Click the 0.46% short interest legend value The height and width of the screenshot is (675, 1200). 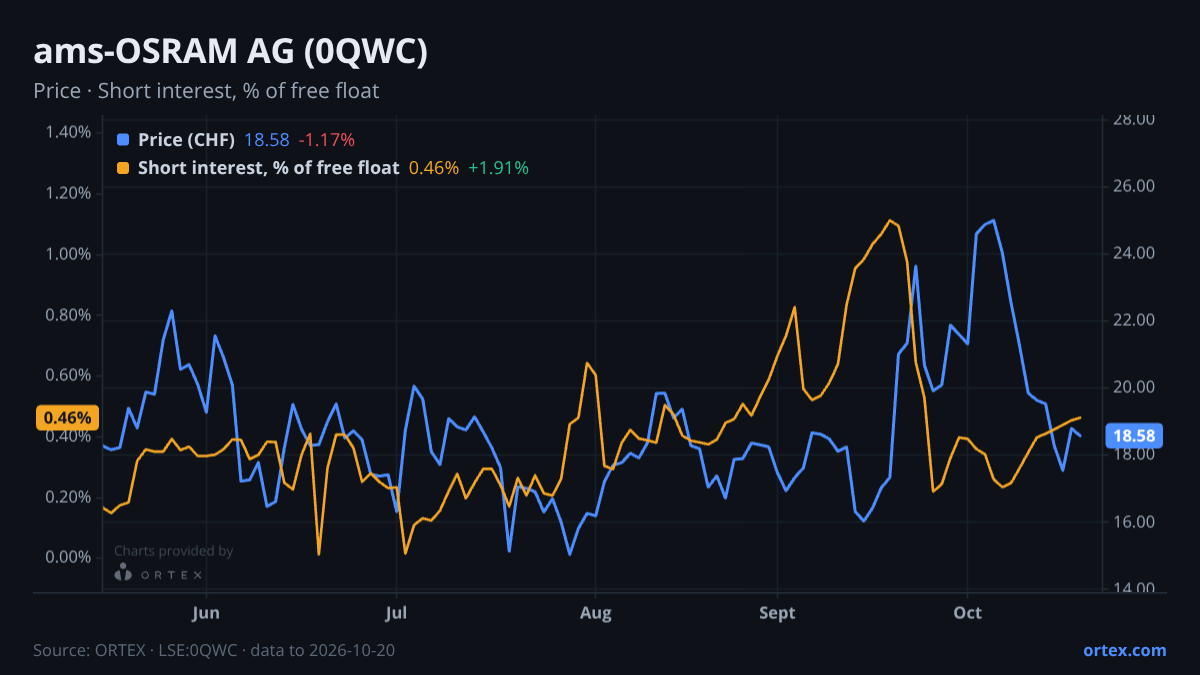tap(434, 168)
